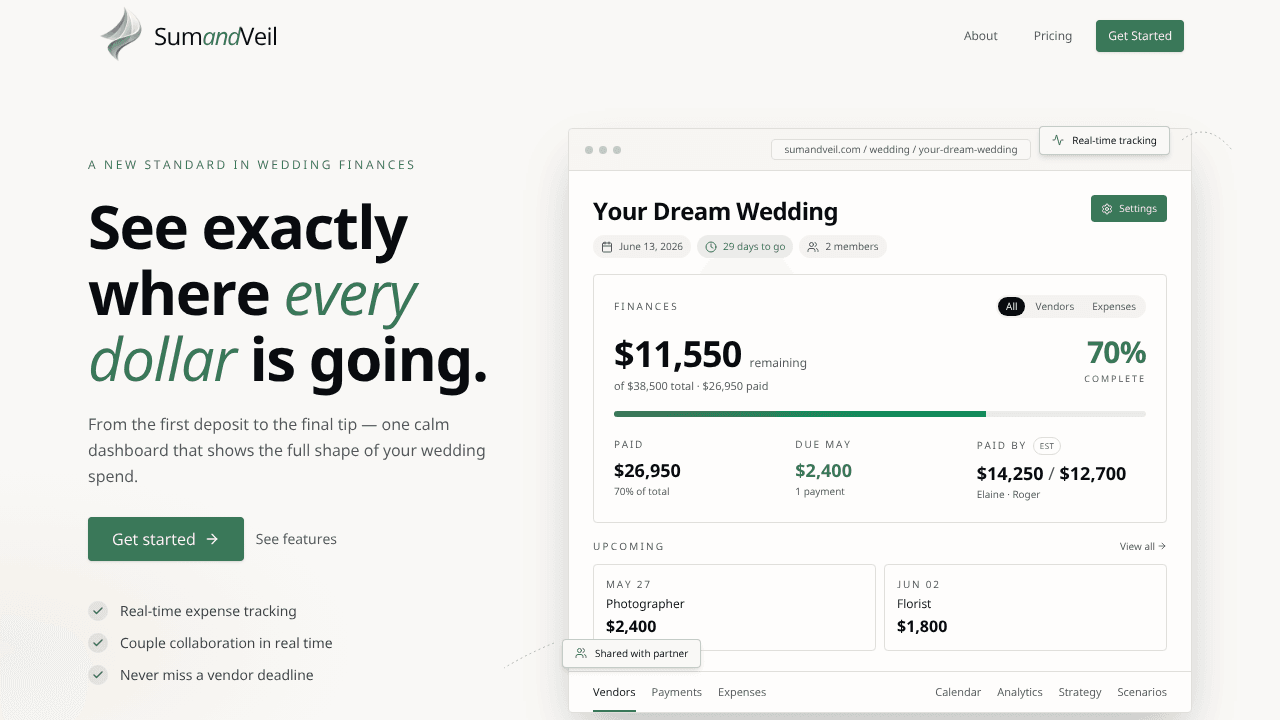Open the Florist Jun 02 payment card
This screenshot has height=720, width=1280.
pos(1025,607)
